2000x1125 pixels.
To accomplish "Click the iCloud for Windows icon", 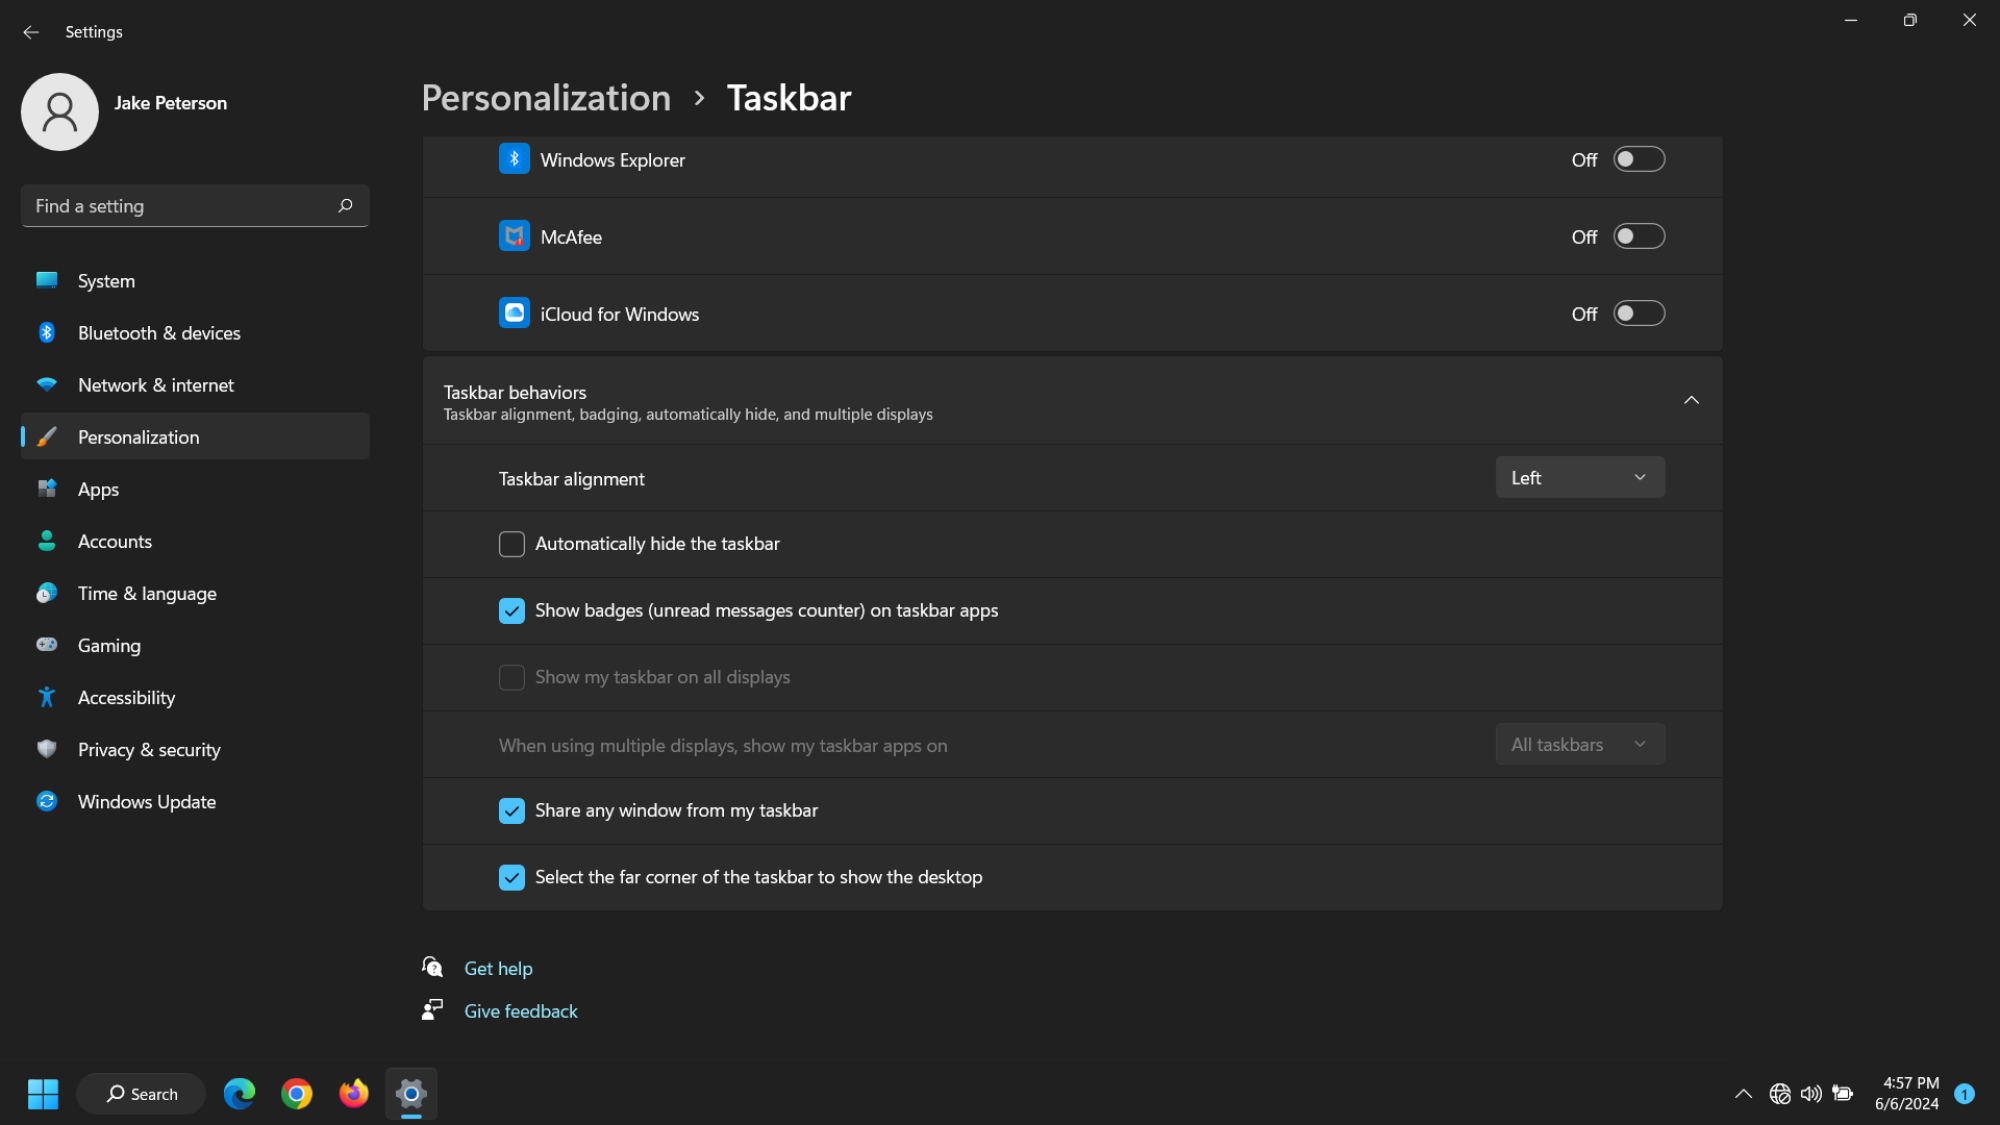I will [x=514, y=313].
